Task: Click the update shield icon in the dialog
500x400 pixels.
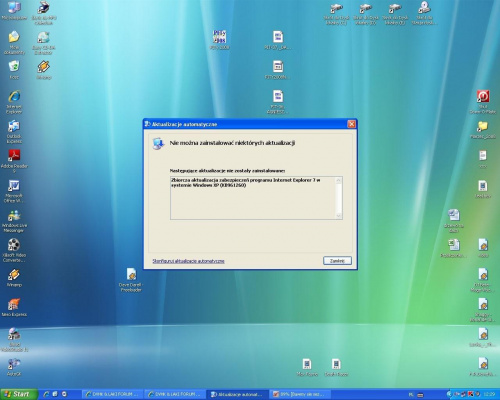Action: coord(158,143)
